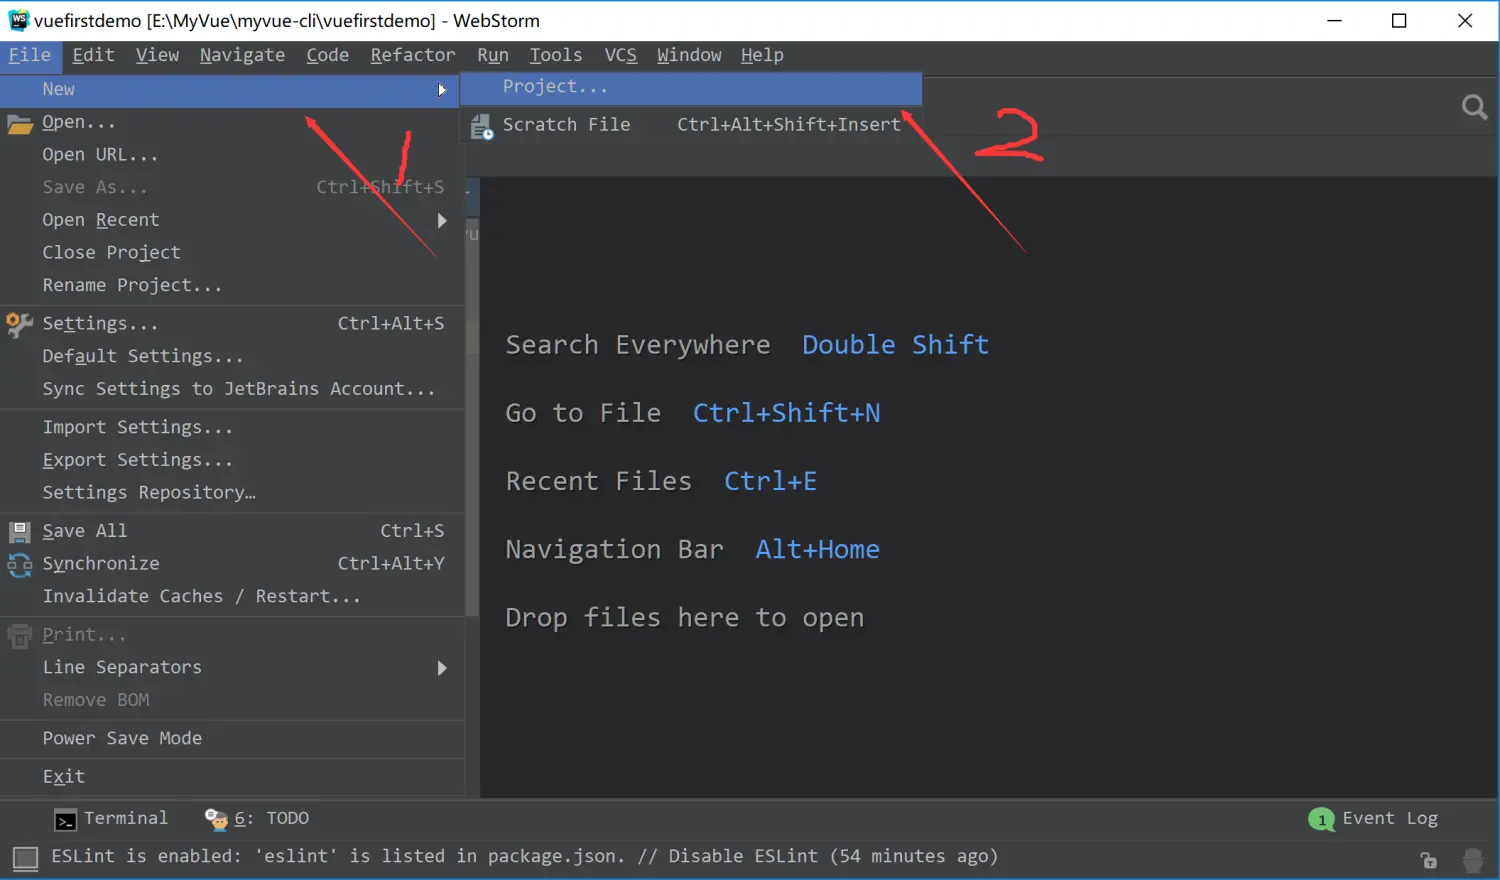Choose Open URL... menu entry
The image size is (1500, 880).
(x=232, y=156)
